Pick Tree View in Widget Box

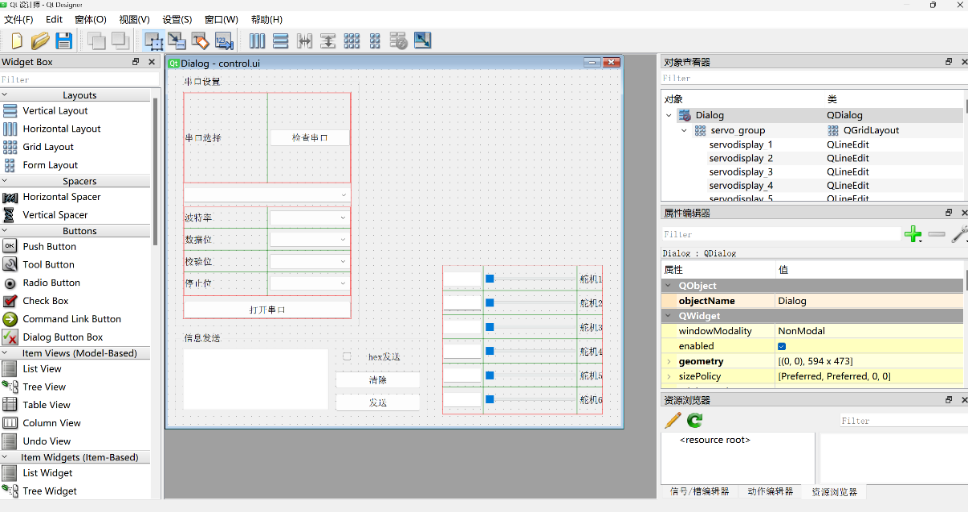(x=44, y=387)
